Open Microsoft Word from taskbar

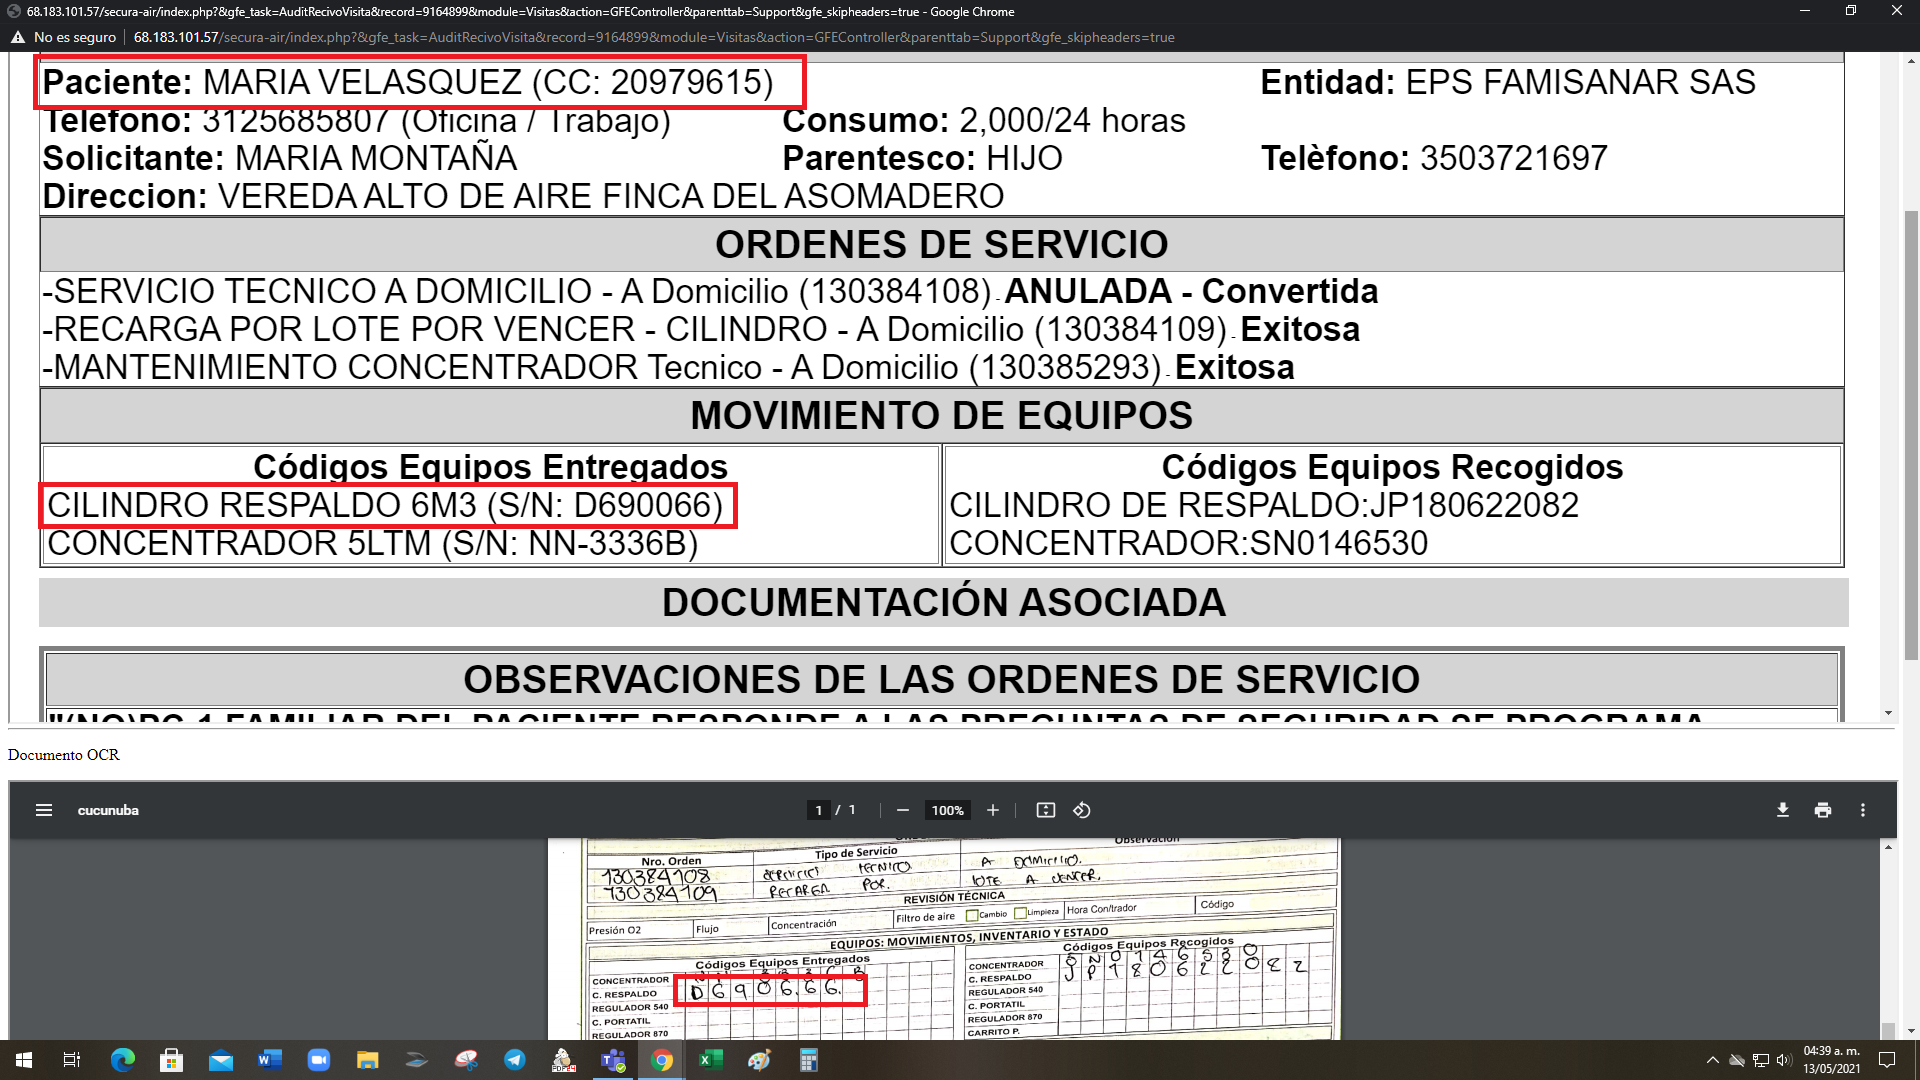[x=270, y=1060]
